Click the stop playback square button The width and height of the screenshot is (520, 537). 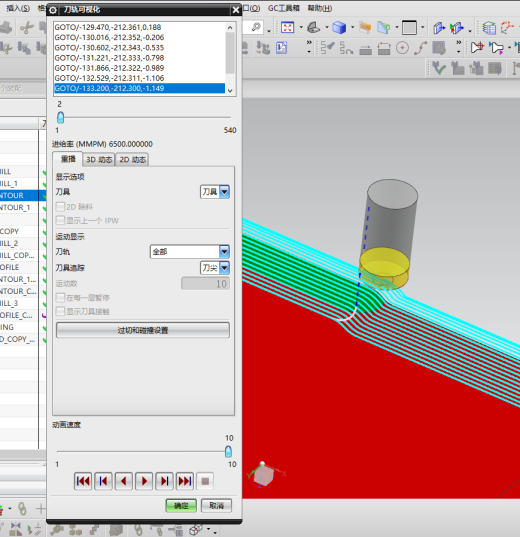tap(205, 481)
